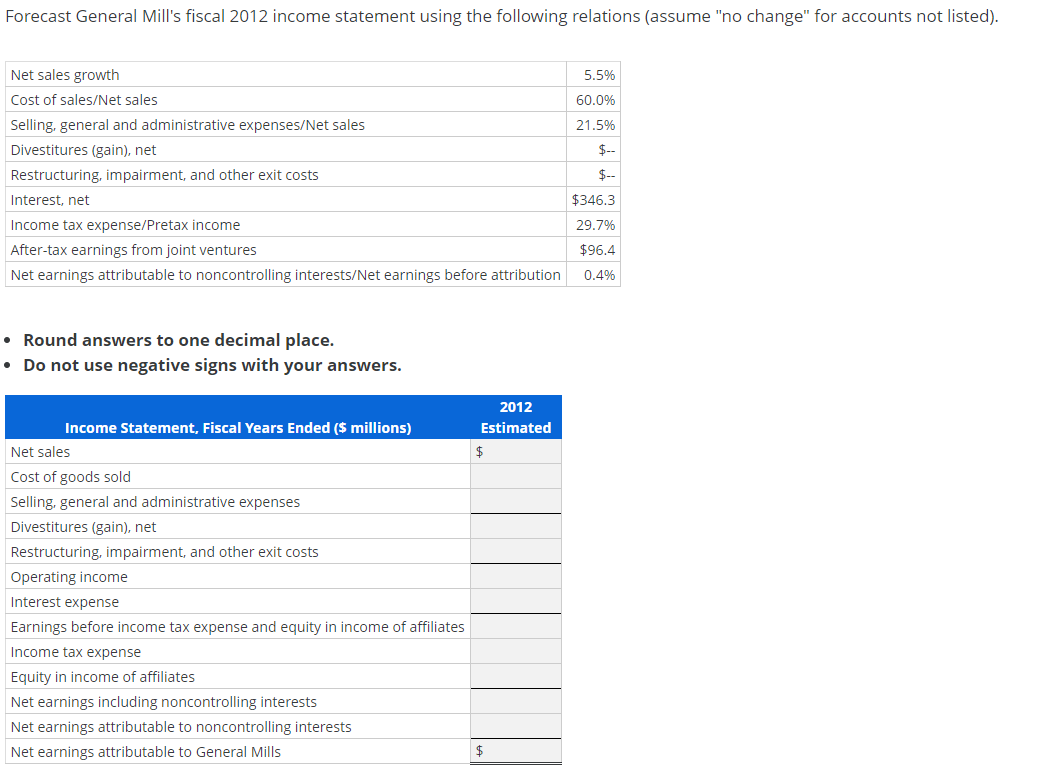Select the $96.4 after-tax joint ventures value

(x=597, y=249)
